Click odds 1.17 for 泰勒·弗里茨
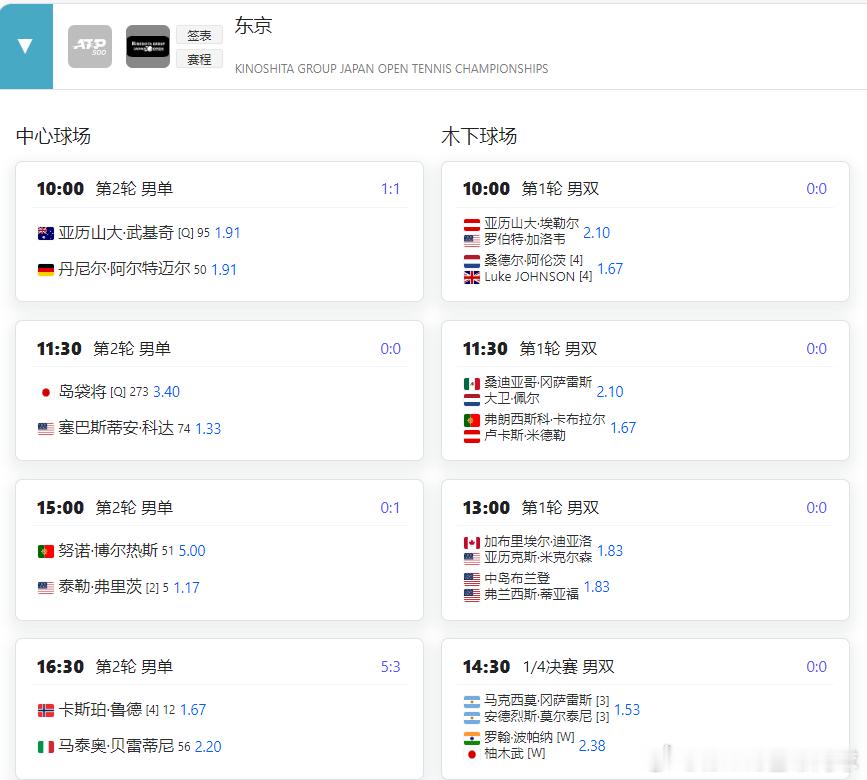 point(186,588)
